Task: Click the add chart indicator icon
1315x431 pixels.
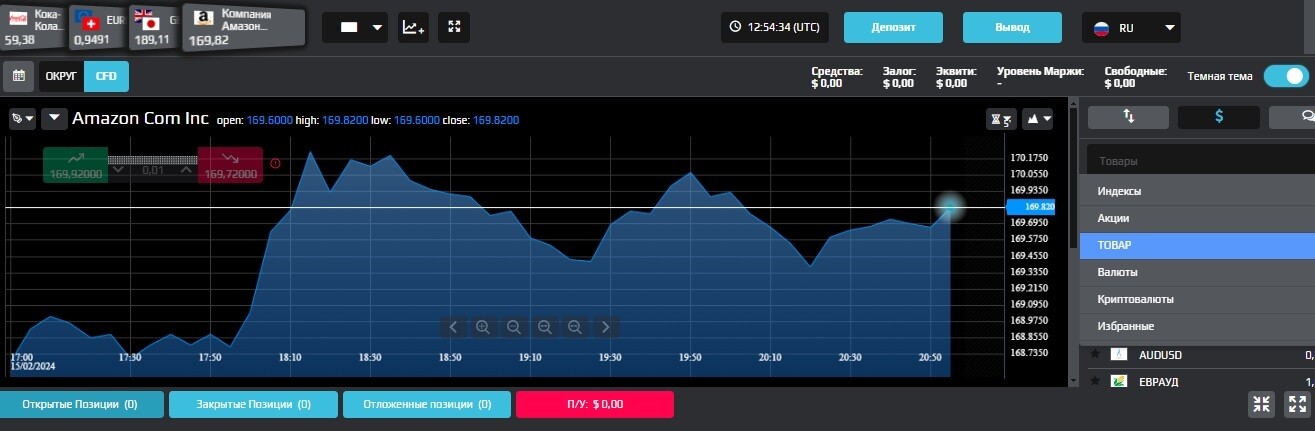Action: tap(413, 28)
